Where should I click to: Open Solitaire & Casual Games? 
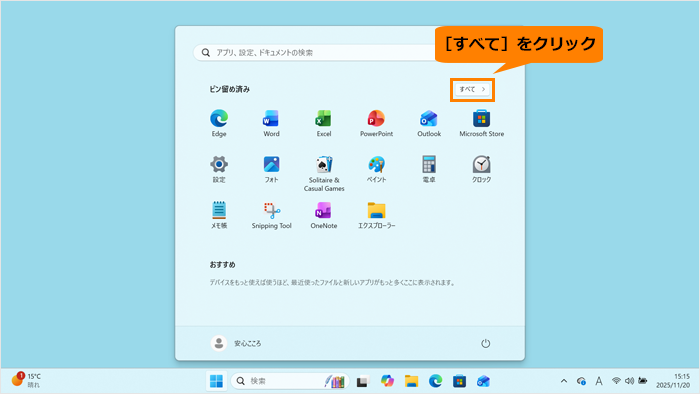(324, 174)
